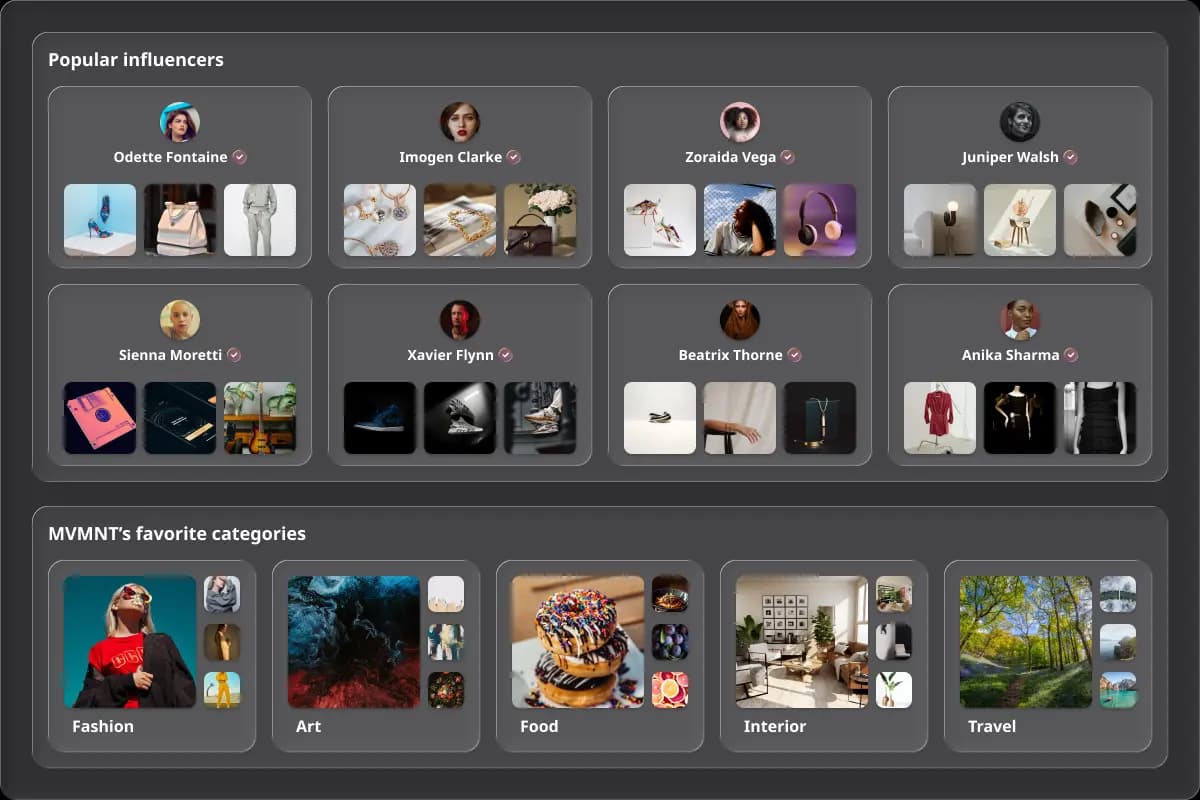Viewport: 1200px width, 800px height.
Task: Open Sienna Moretti's profile avatar
Action: point(180,320)
